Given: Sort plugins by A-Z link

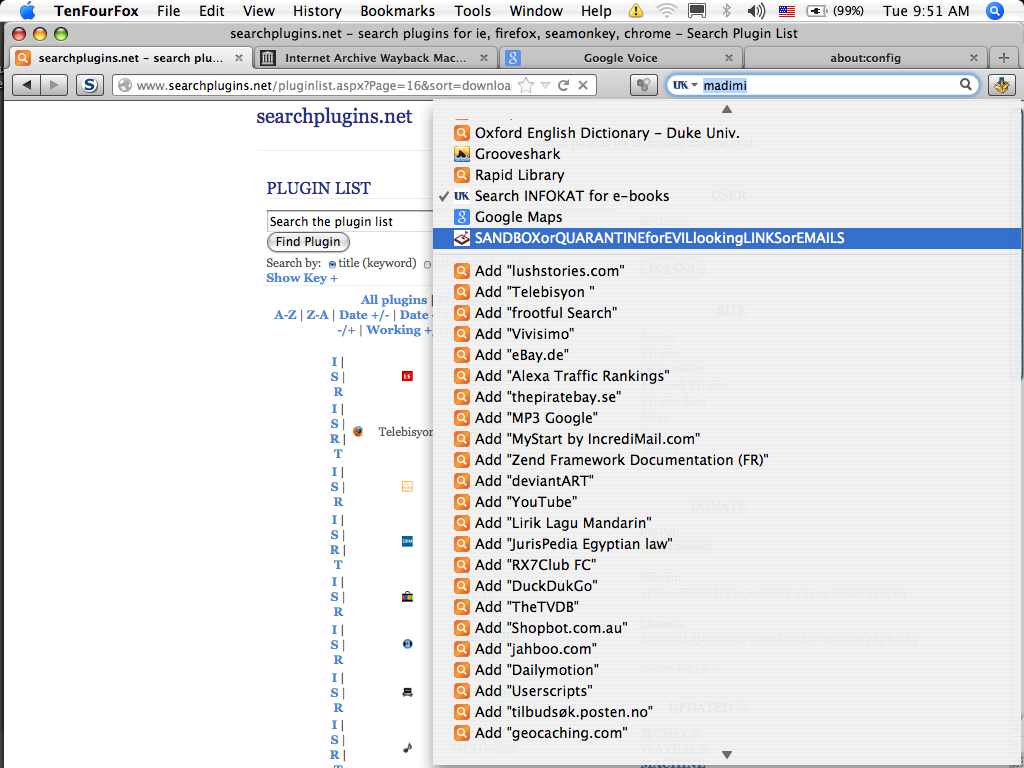Looking at the screenshot, I should coord(285,315).
